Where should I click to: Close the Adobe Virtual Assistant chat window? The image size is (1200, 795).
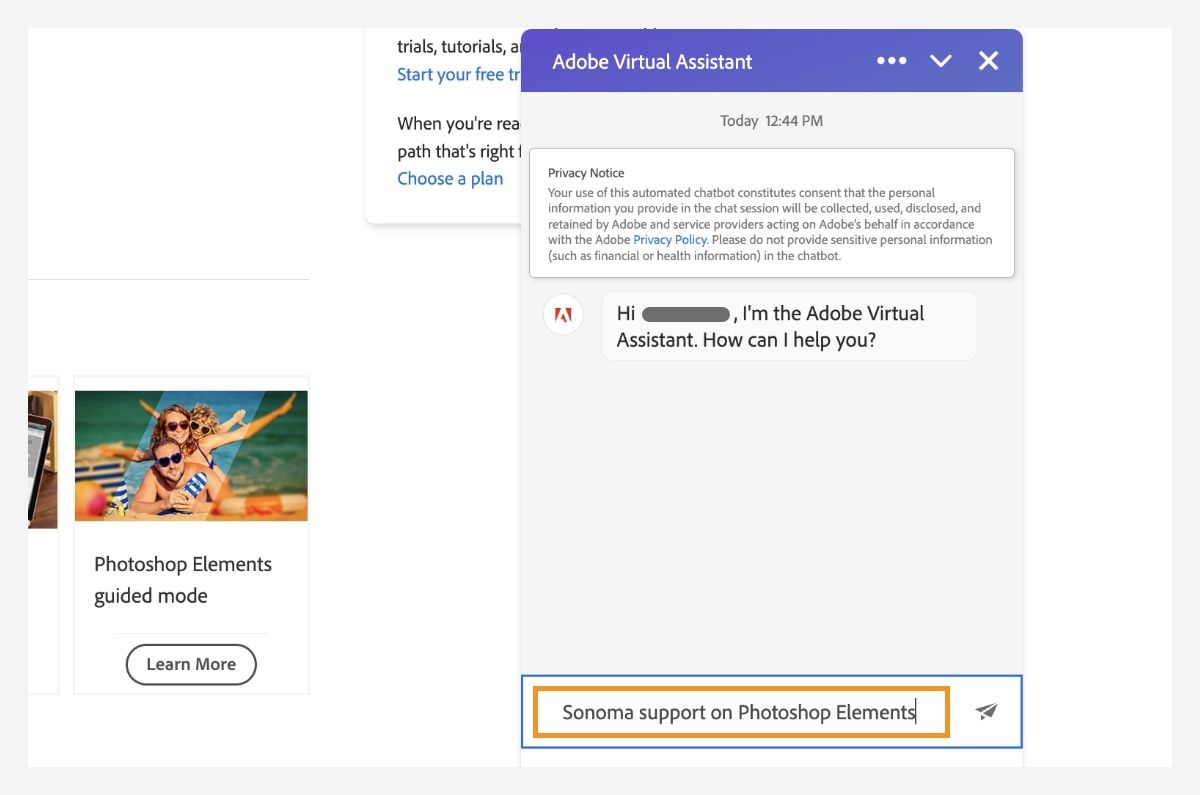988,61
